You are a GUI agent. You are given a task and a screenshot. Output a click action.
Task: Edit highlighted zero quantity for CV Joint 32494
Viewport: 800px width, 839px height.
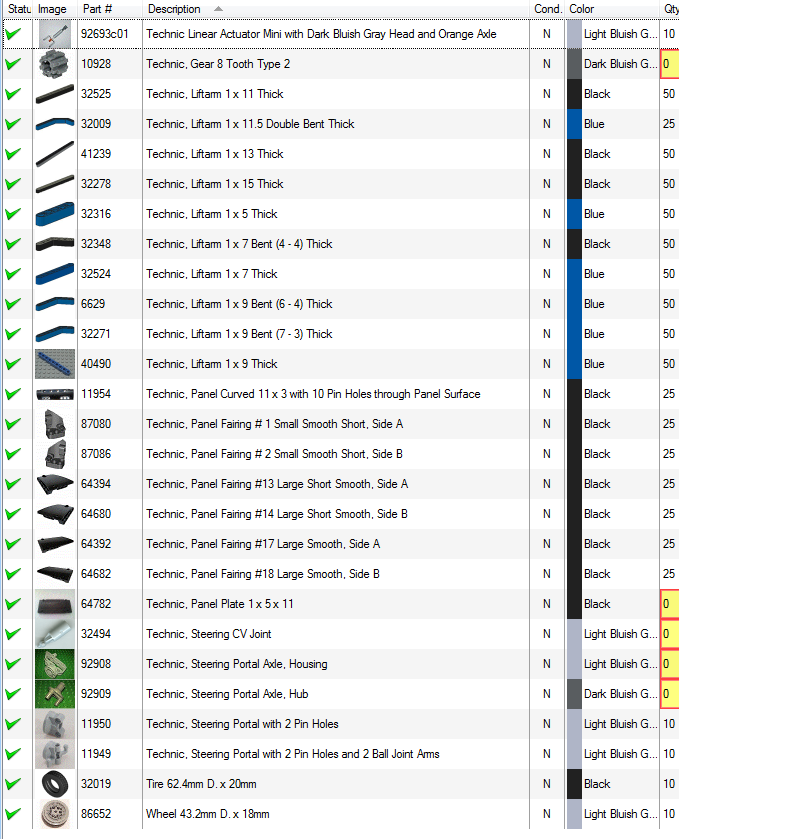coord(670,634)
